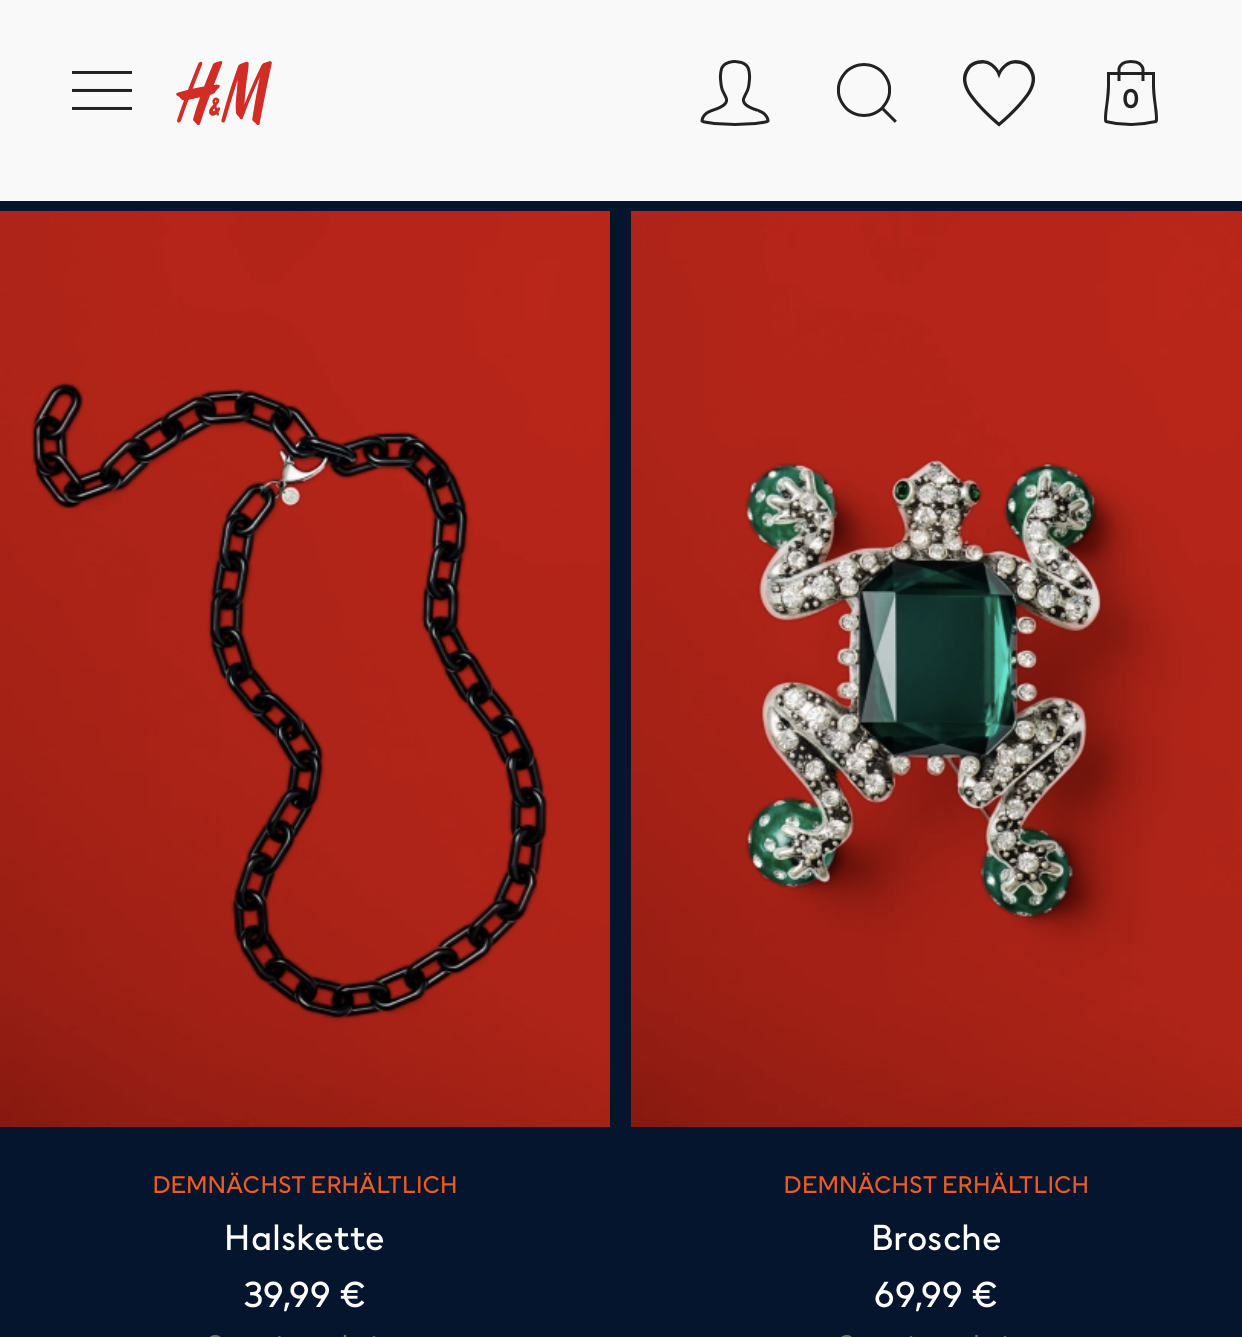
Task: Open search with the magnifier icon
Action: click(867, 93)
